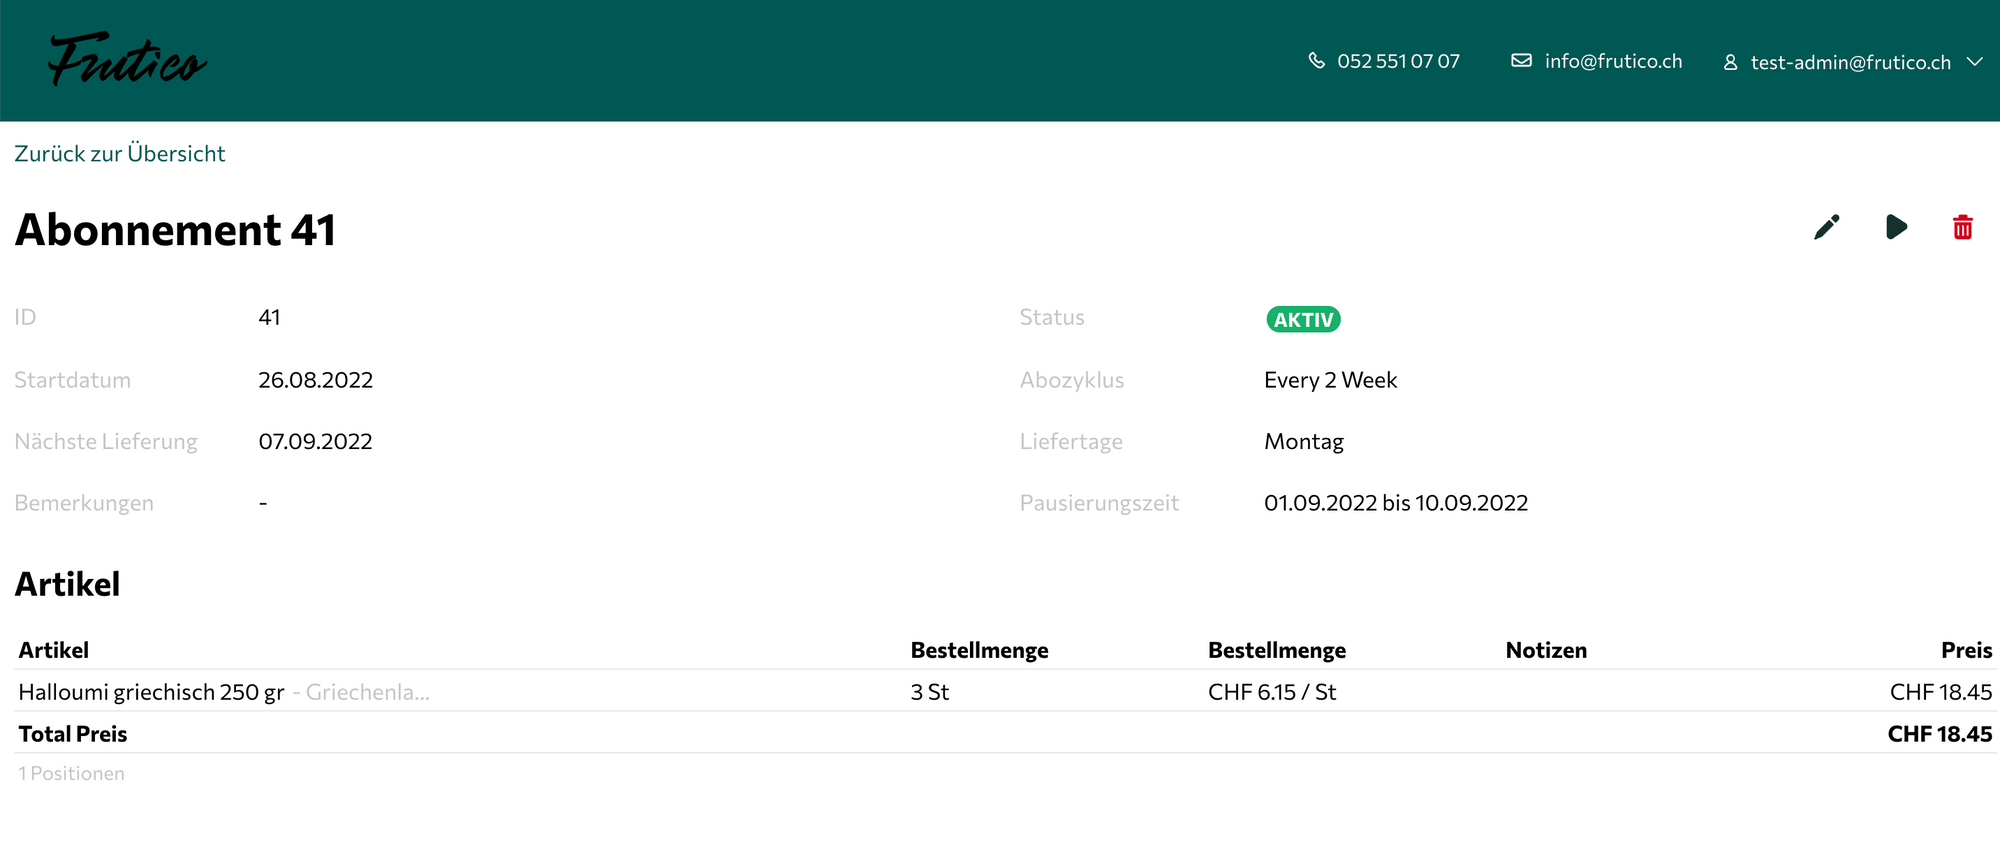Open info@frutico.ch email link
This screenshot has height=852, width=2000.
click(1613, 61)
